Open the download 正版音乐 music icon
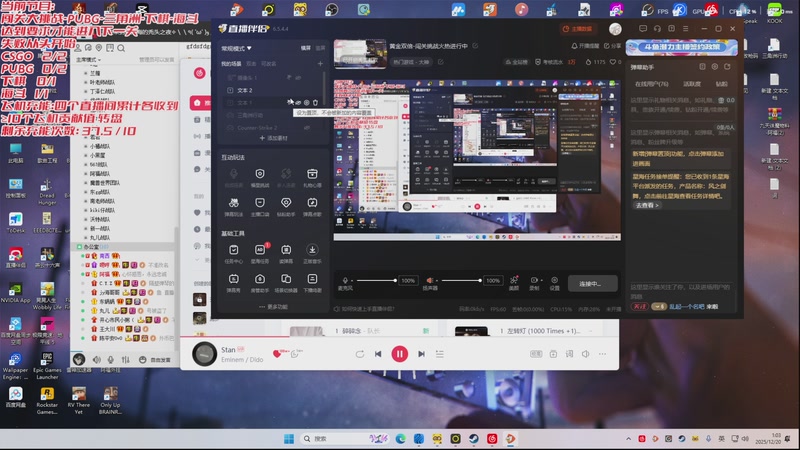 pyautogui.click(x=312, y=249)
